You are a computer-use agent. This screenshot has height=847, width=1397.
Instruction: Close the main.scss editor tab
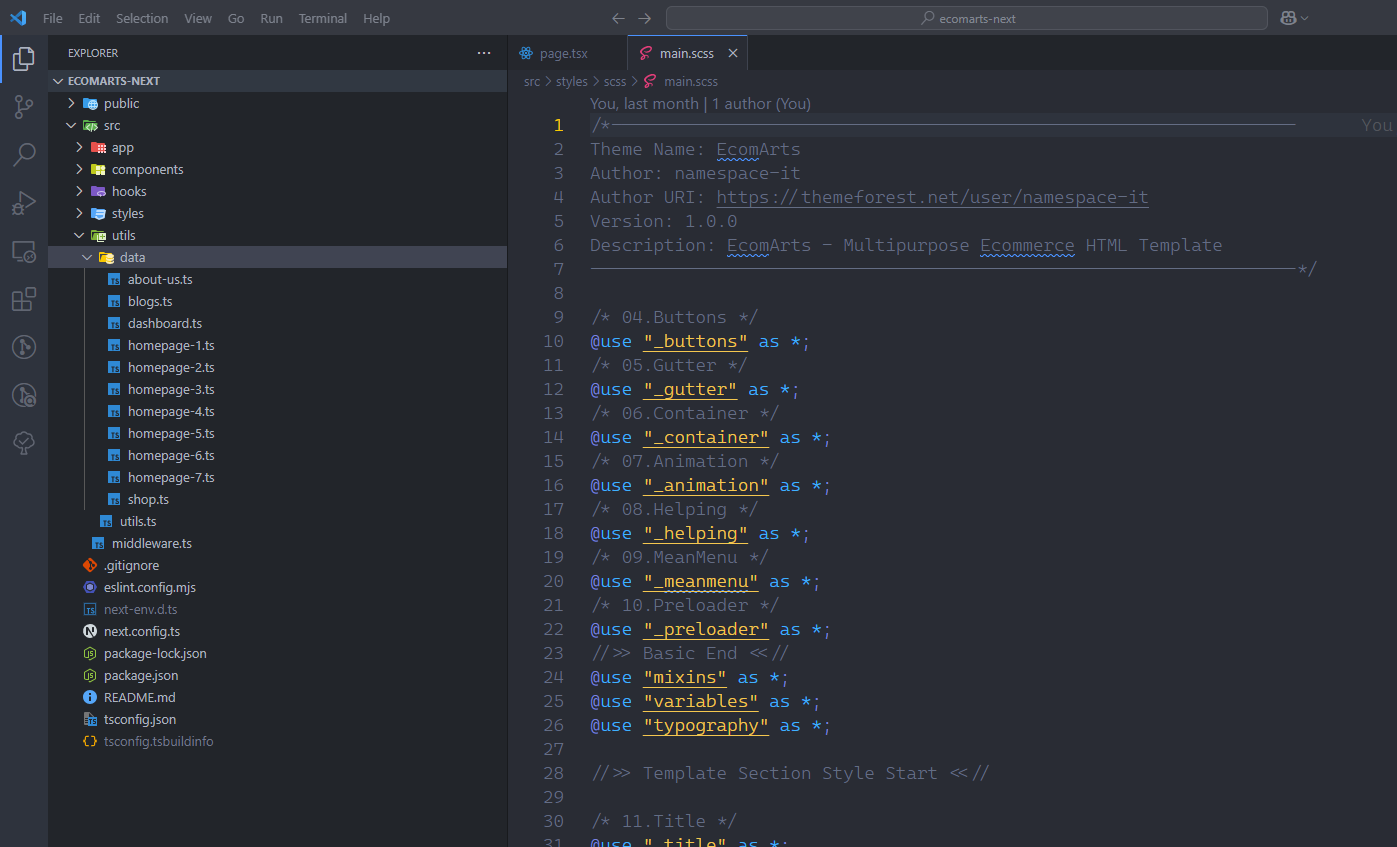coord(733,53)
